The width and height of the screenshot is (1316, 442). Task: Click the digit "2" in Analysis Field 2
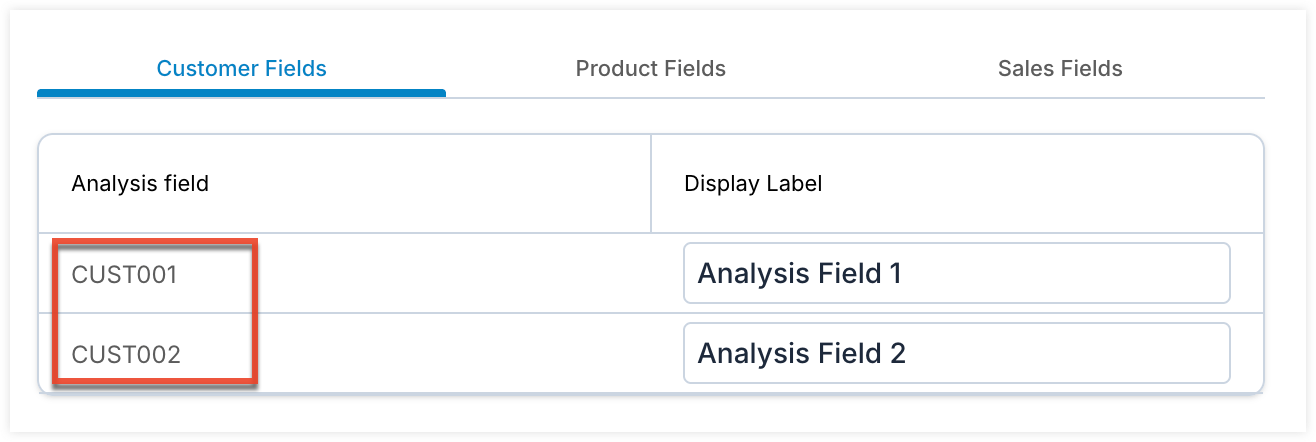(897, 353)
